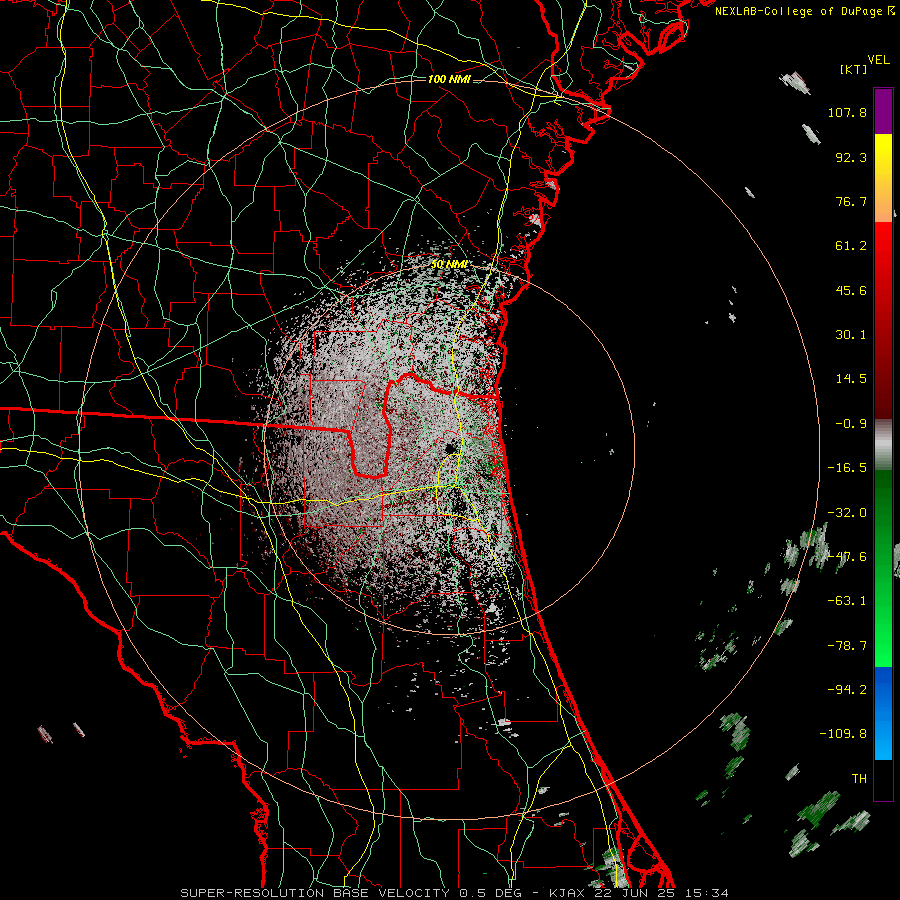Pick the purple segment of the velocity color bar

[x=883, y=112]
